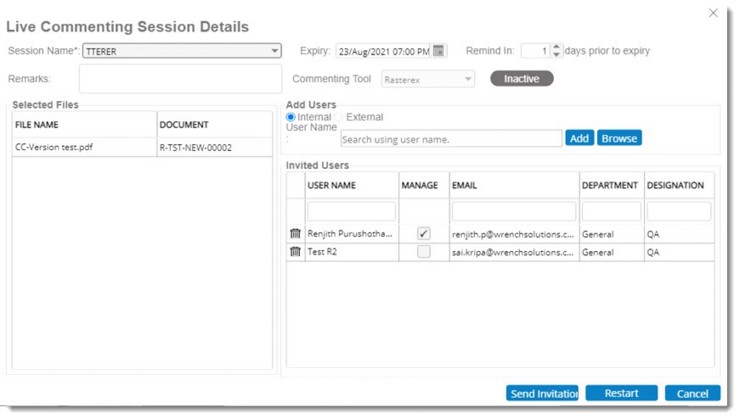Click the Remarks text box
Screen dimensions: 740x419
[x=180, y=79]
